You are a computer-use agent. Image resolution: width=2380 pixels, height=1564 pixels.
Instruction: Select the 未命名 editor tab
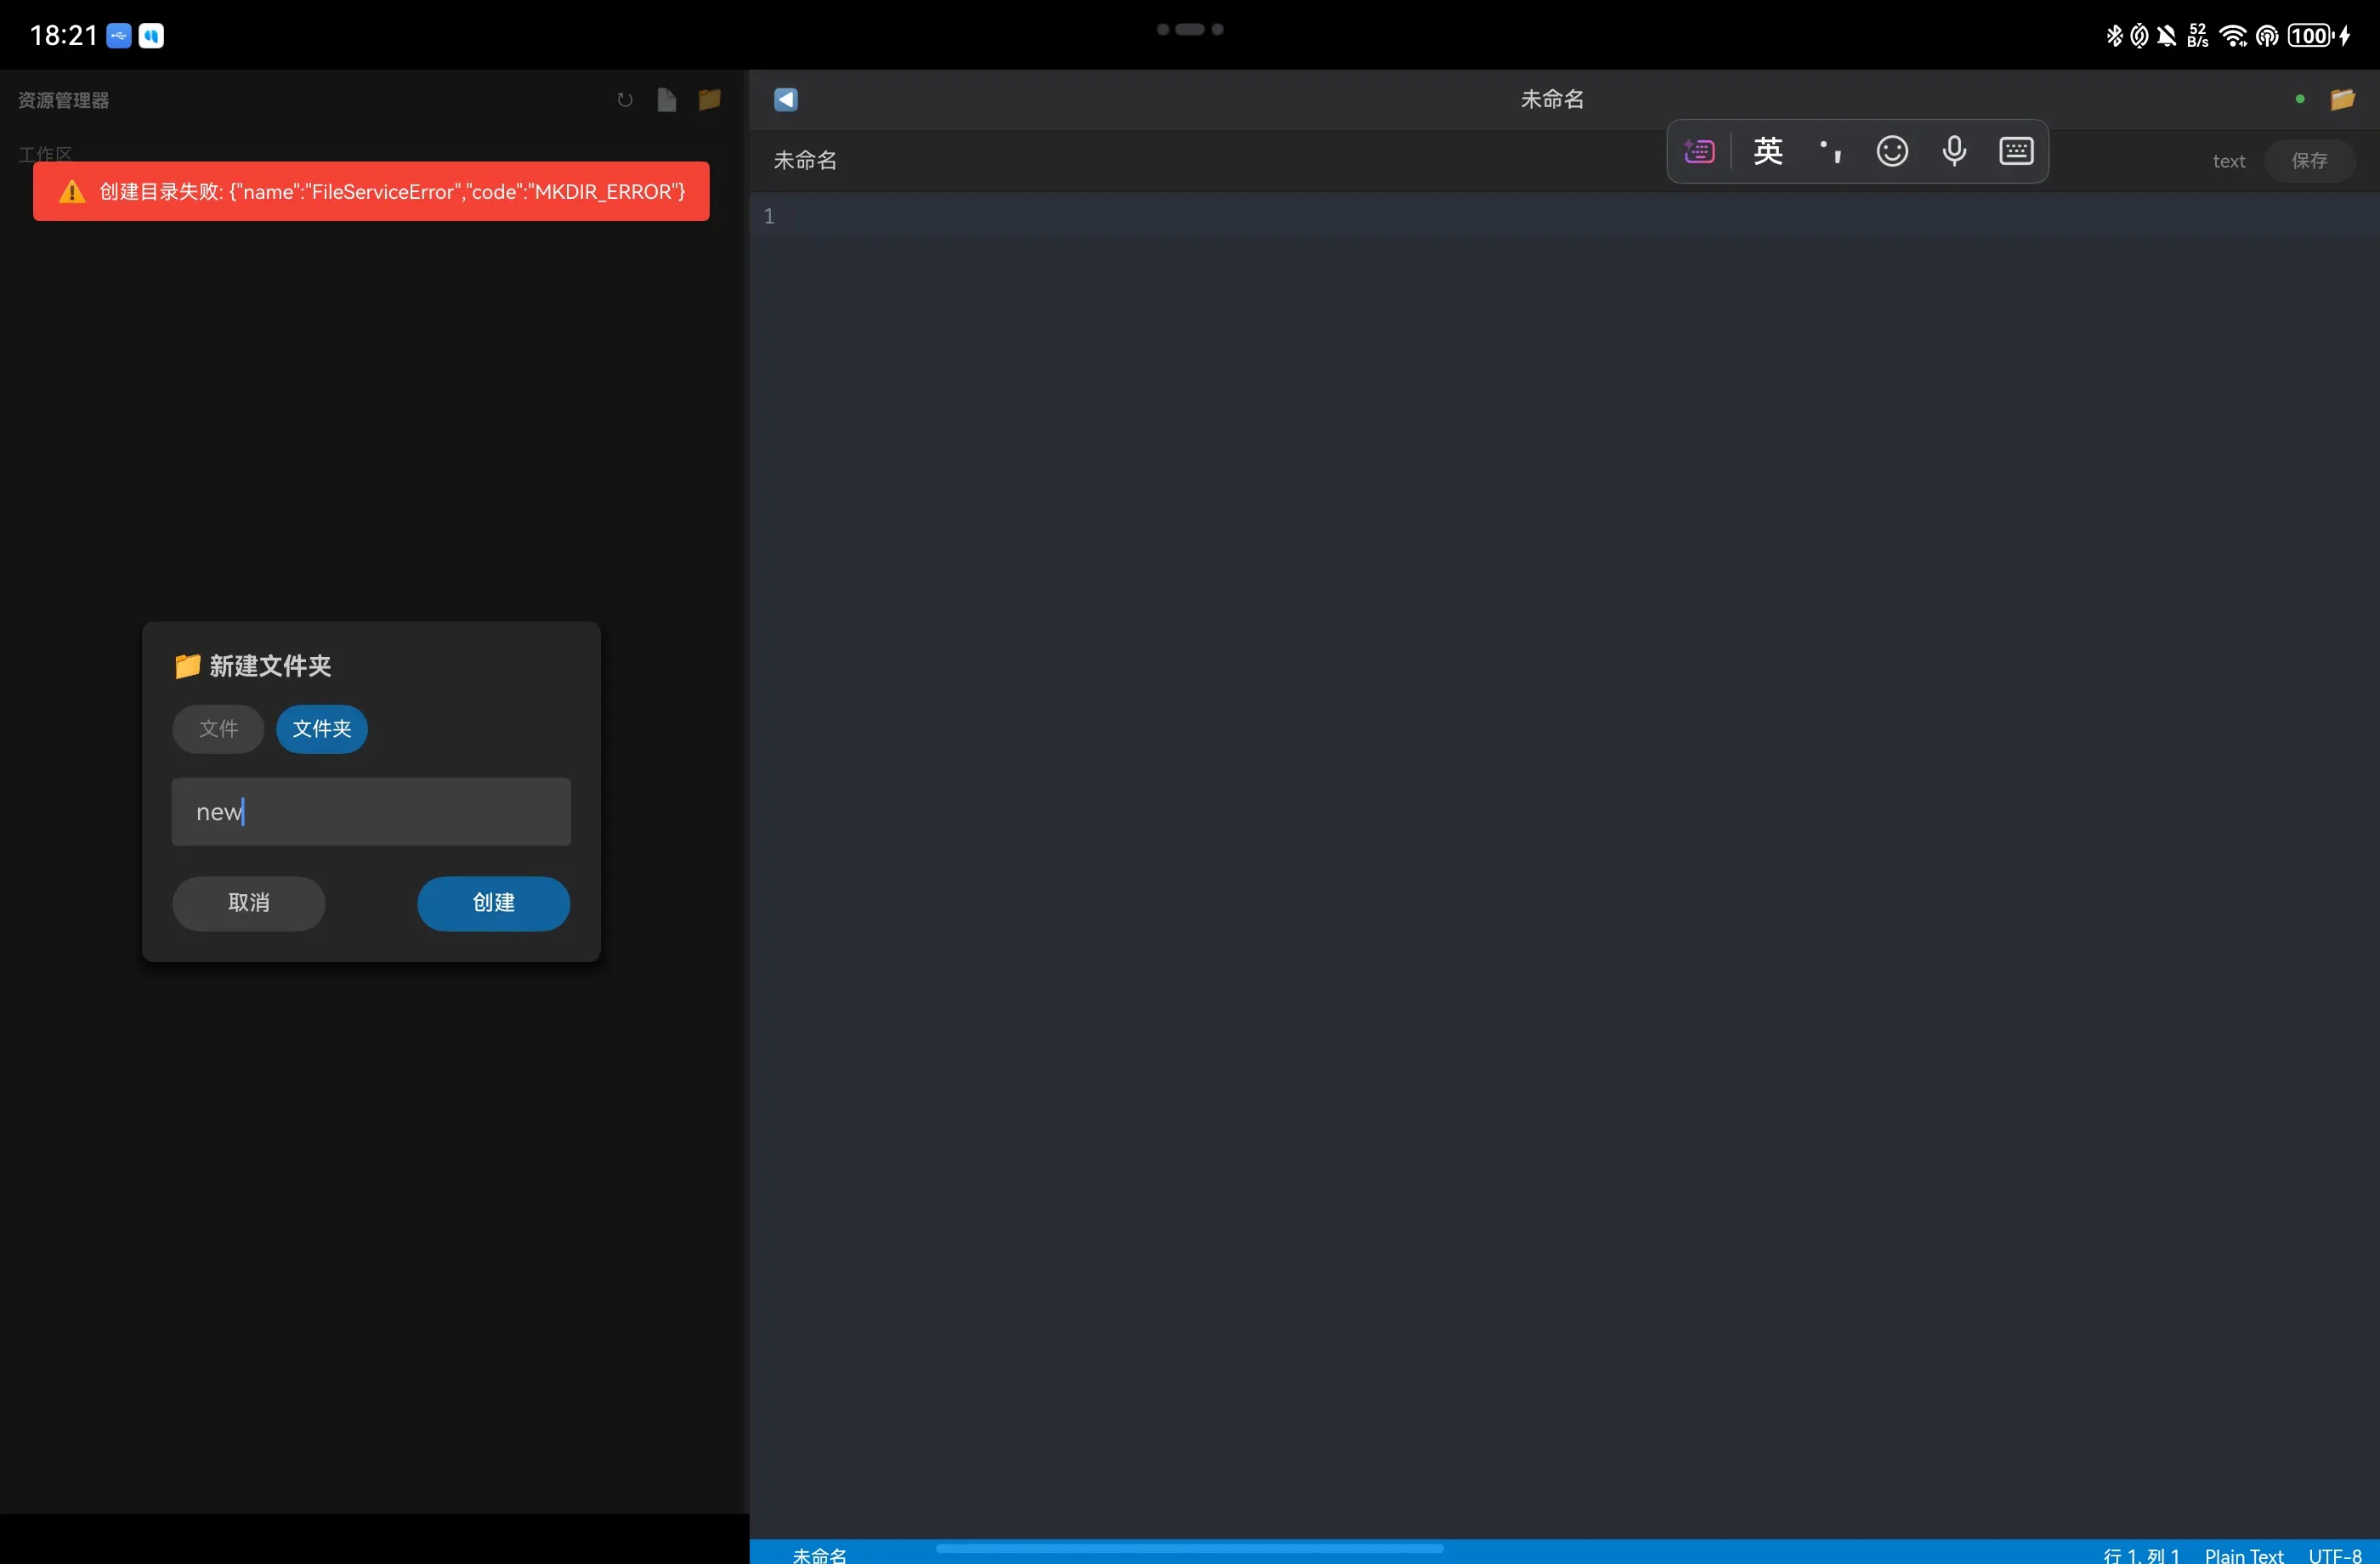805,161
